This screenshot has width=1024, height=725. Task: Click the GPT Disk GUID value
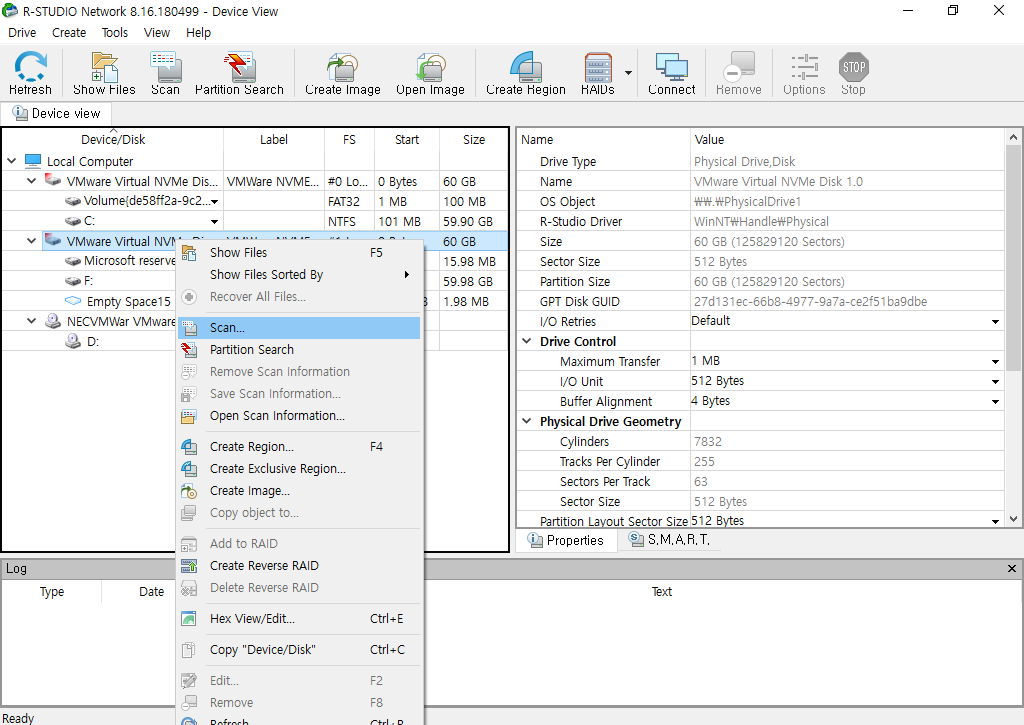(x=810, y=302)
